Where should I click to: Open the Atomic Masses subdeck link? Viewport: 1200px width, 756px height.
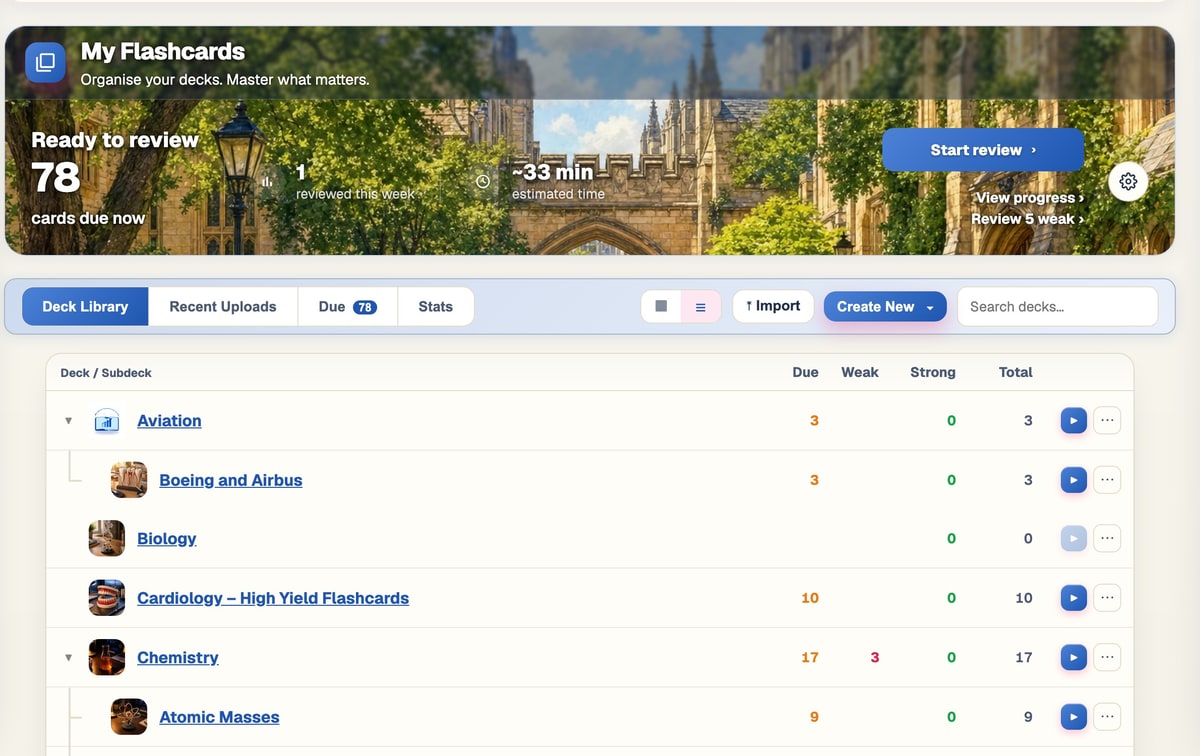(219, 717)
